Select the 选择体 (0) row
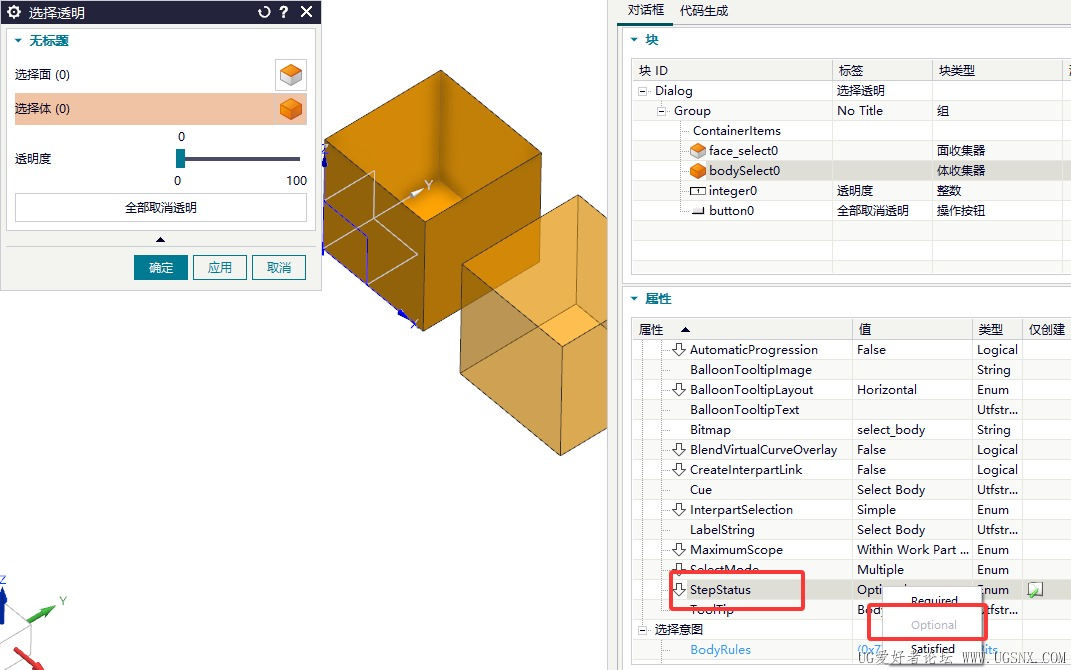Screen dimensions: 1071x670 coord(161,109)
